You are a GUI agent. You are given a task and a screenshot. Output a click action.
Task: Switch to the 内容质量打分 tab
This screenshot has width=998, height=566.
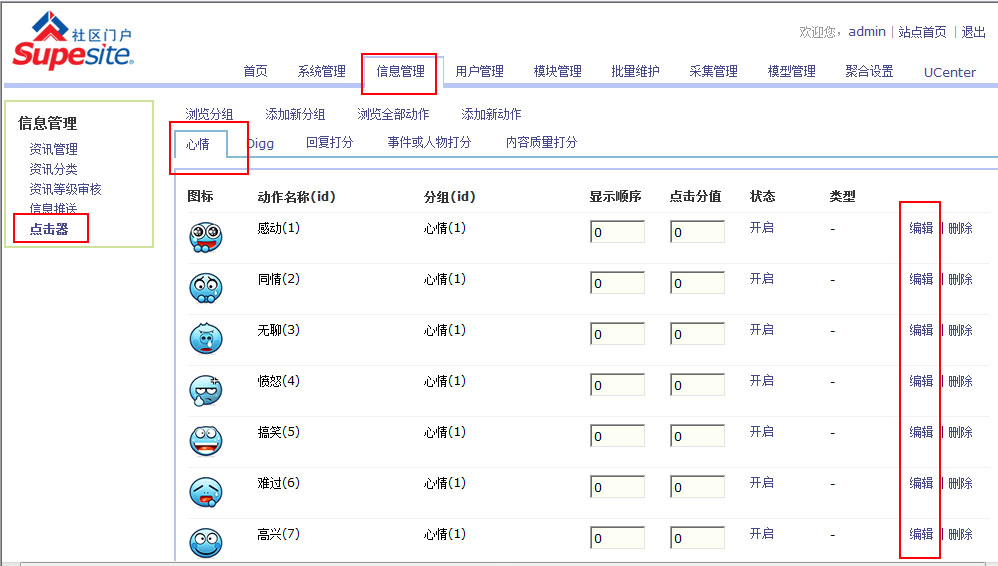coord(542,142)
